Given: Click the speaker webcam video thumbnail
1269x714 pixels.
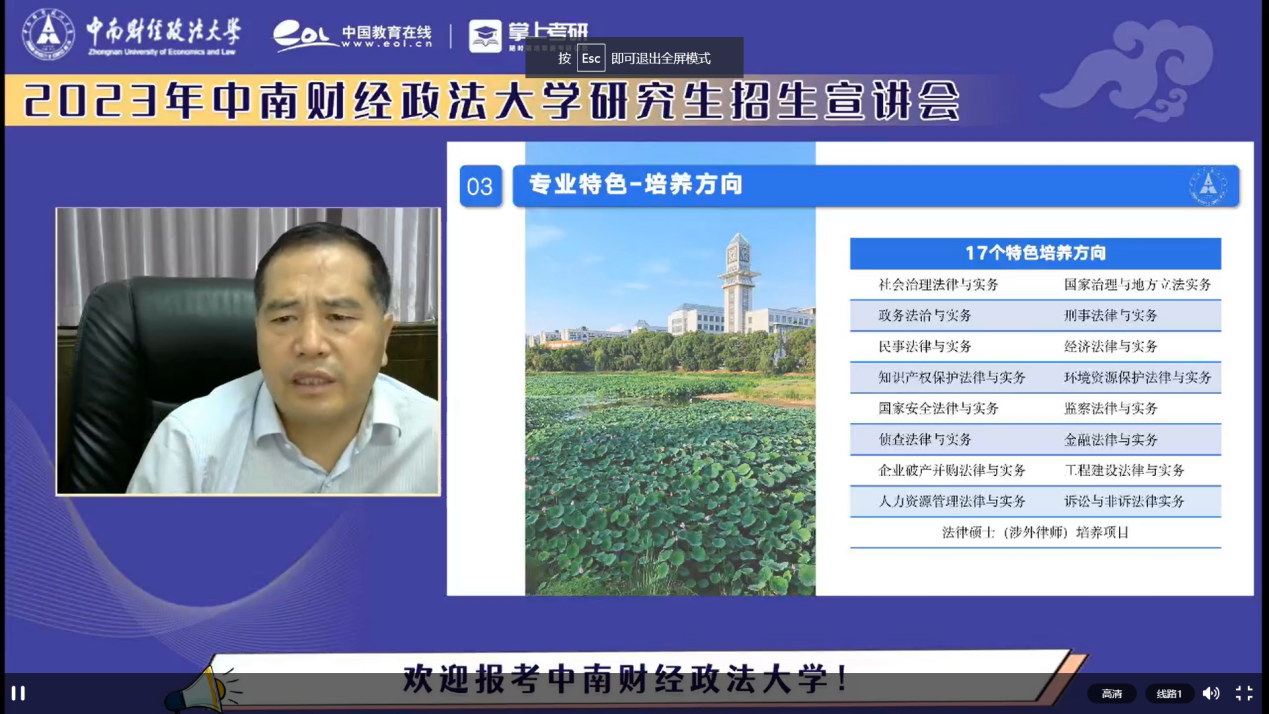Looking at the screenshot, I should click(x=248, y=351).
